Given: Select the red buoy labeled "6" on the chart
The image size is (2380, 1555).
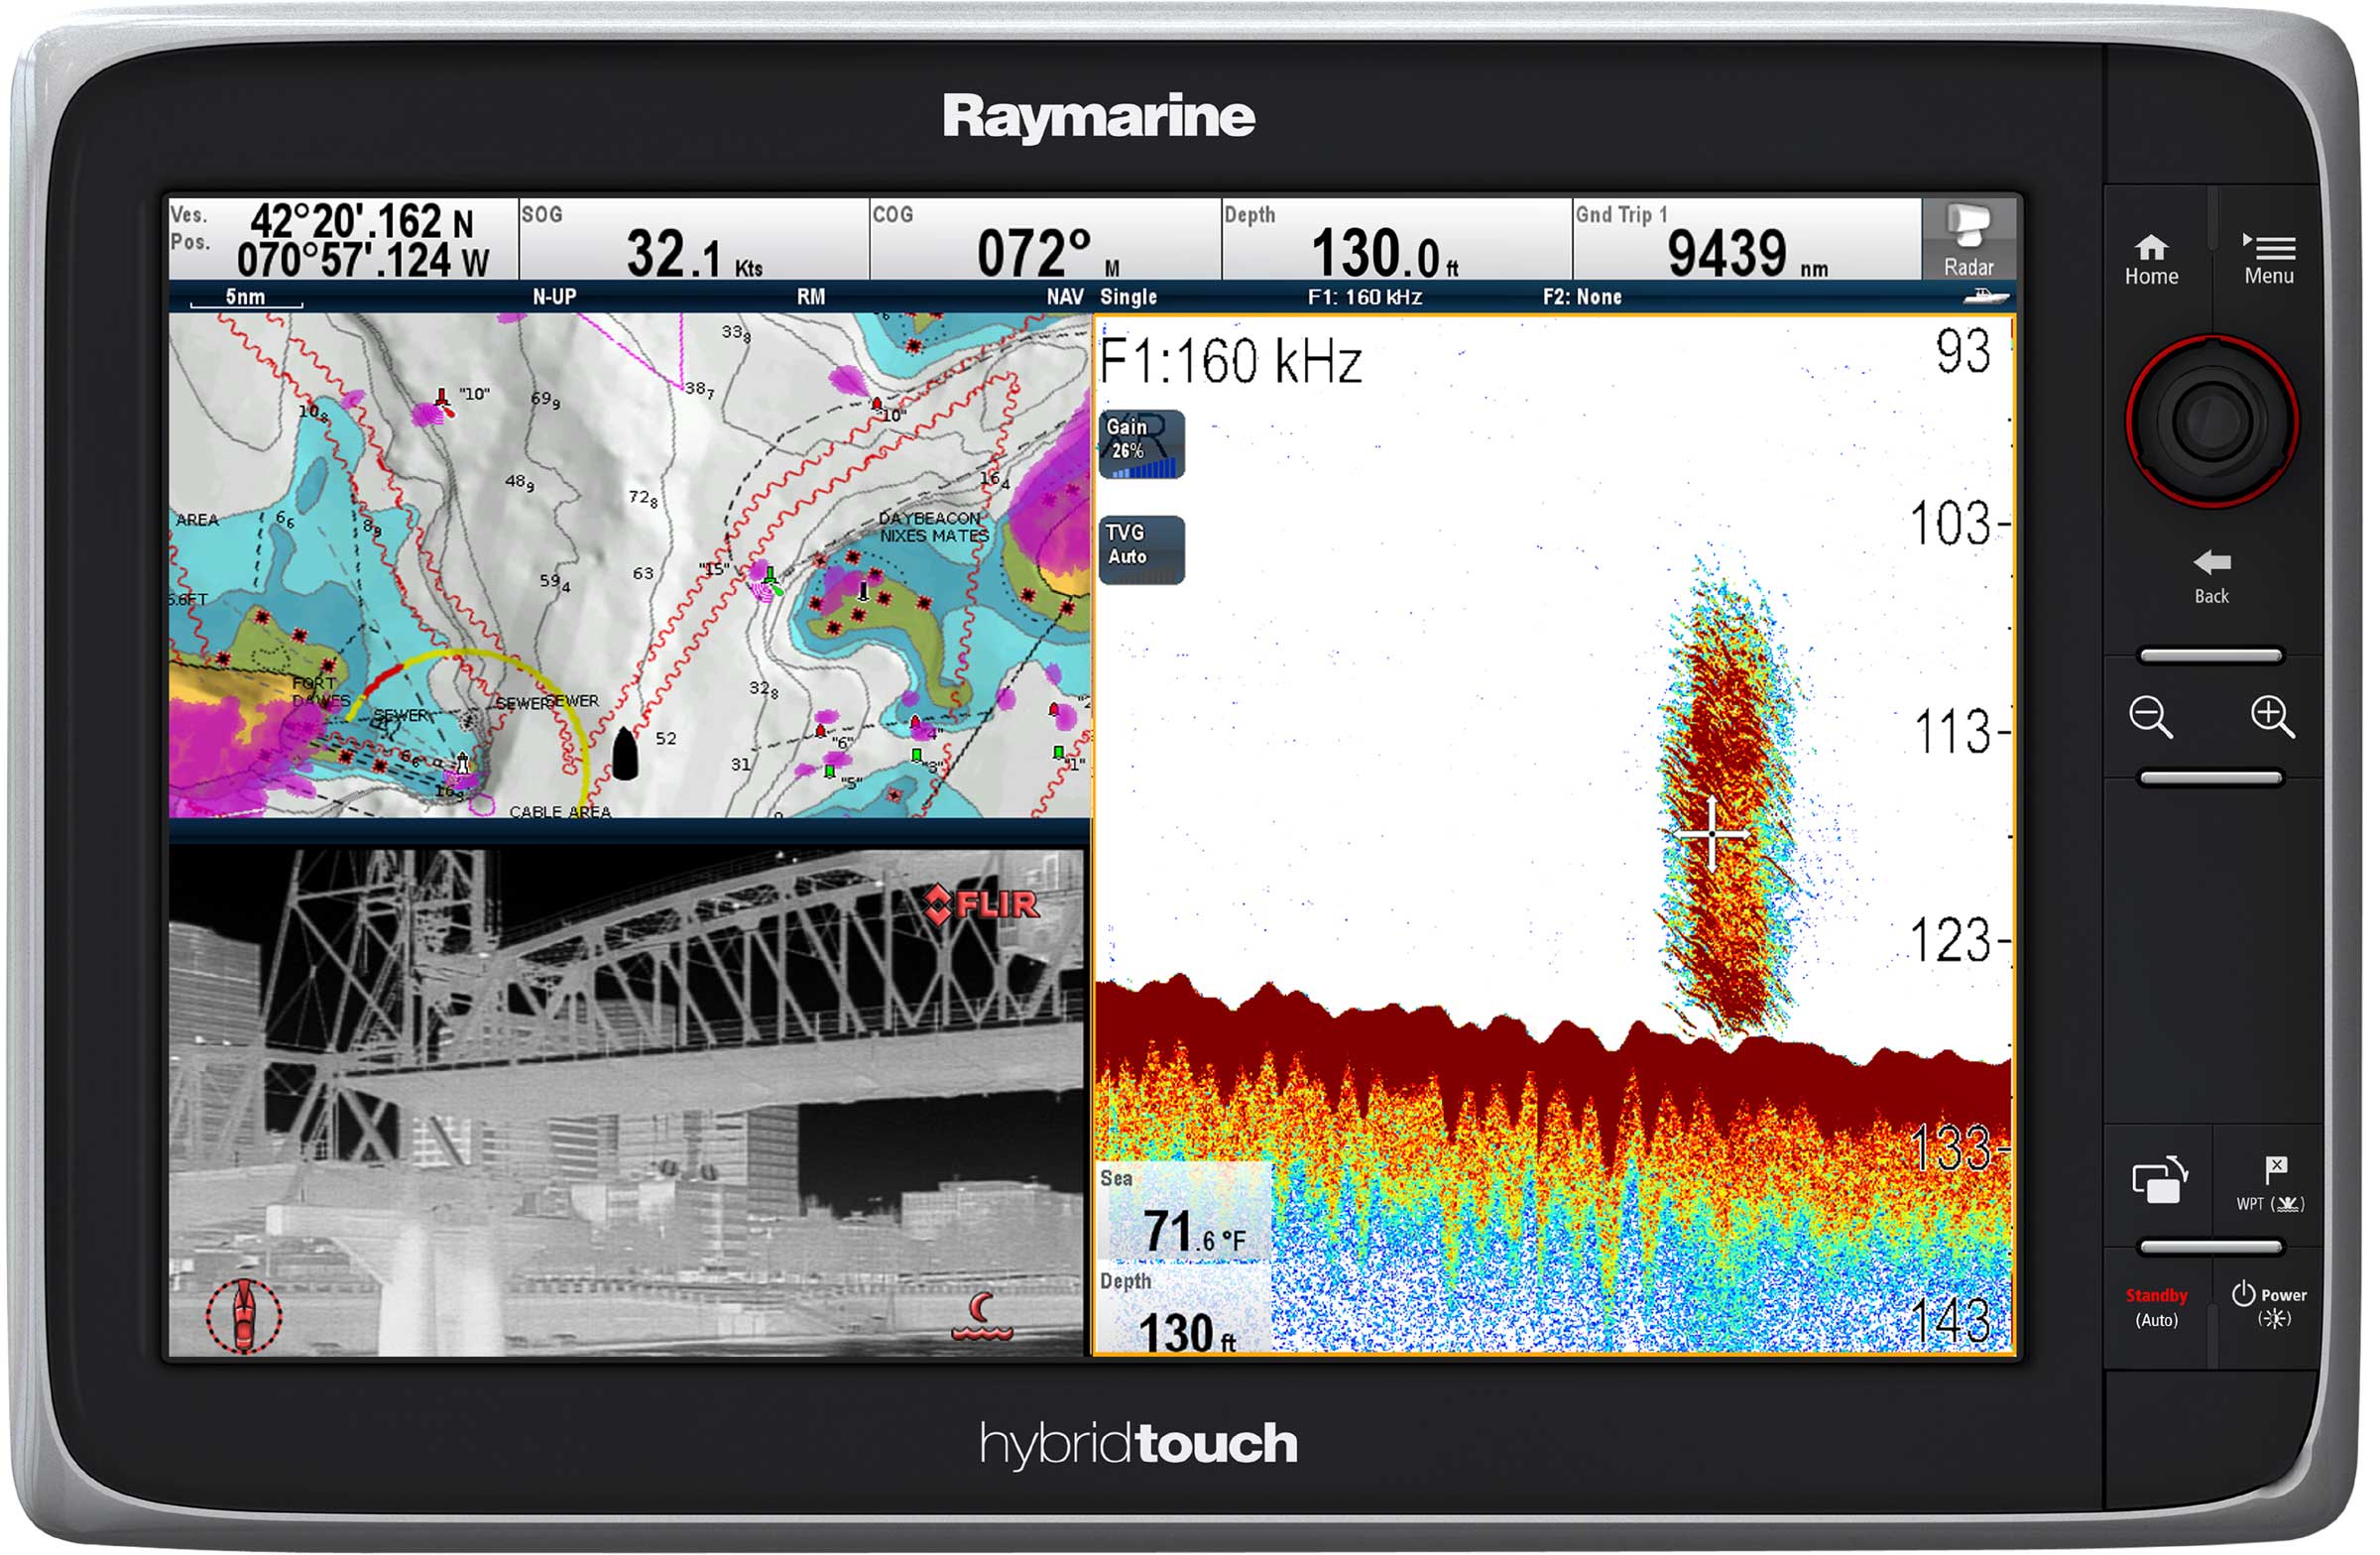Looking at the screenshot, I should (821, 732).
